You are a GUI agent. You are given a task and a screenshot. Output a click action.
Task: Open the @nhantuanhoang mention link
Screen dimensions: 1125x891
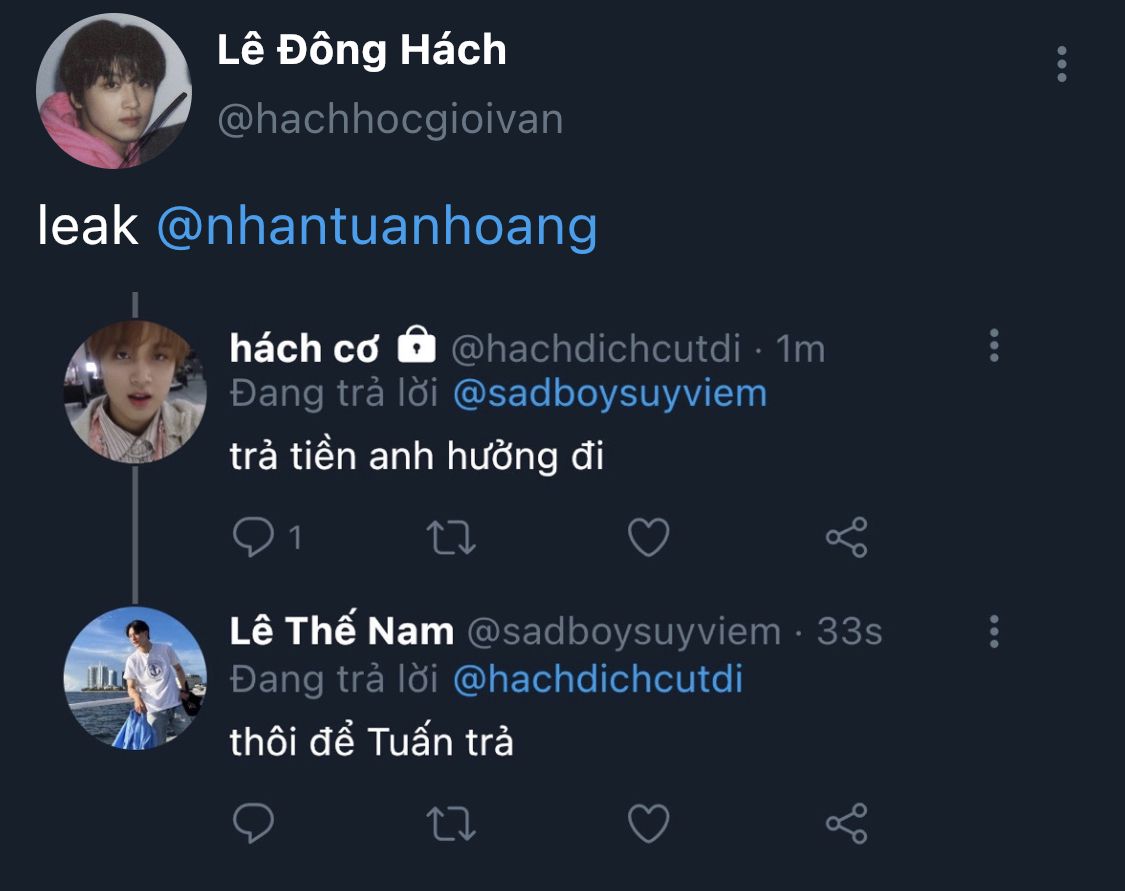377,226
